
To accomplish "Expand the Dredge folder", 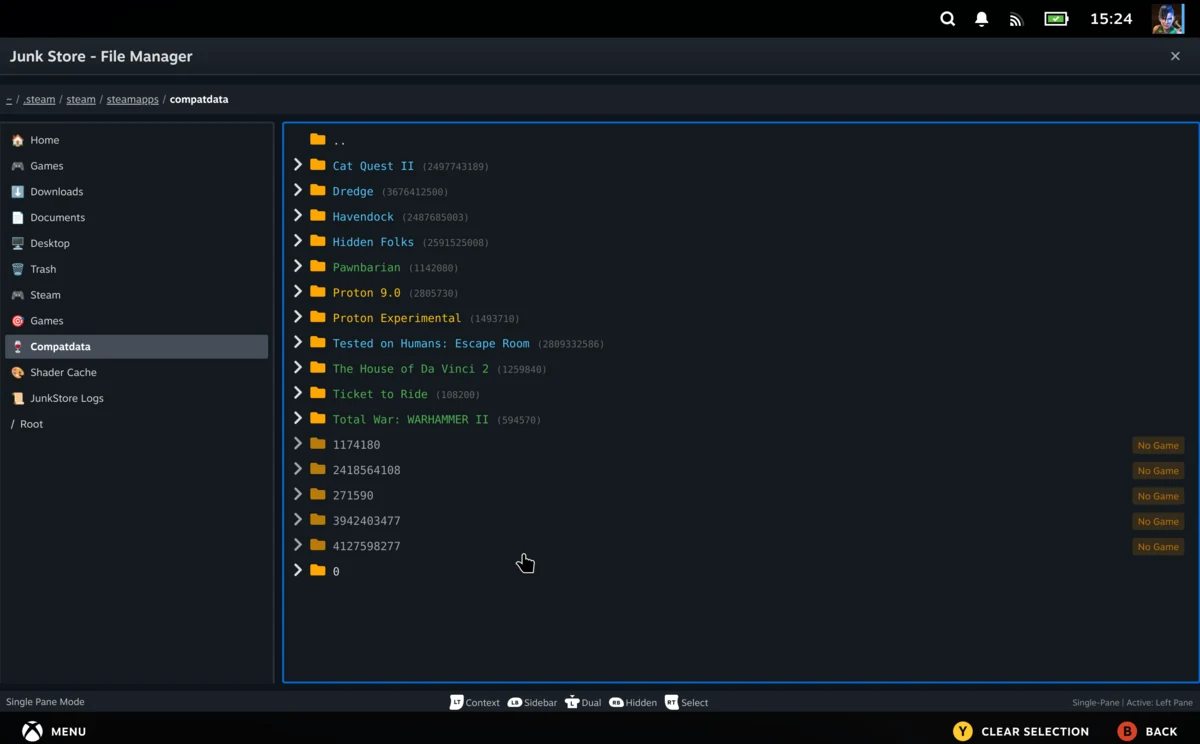I will pyautogui.click(x=298, y=190).
